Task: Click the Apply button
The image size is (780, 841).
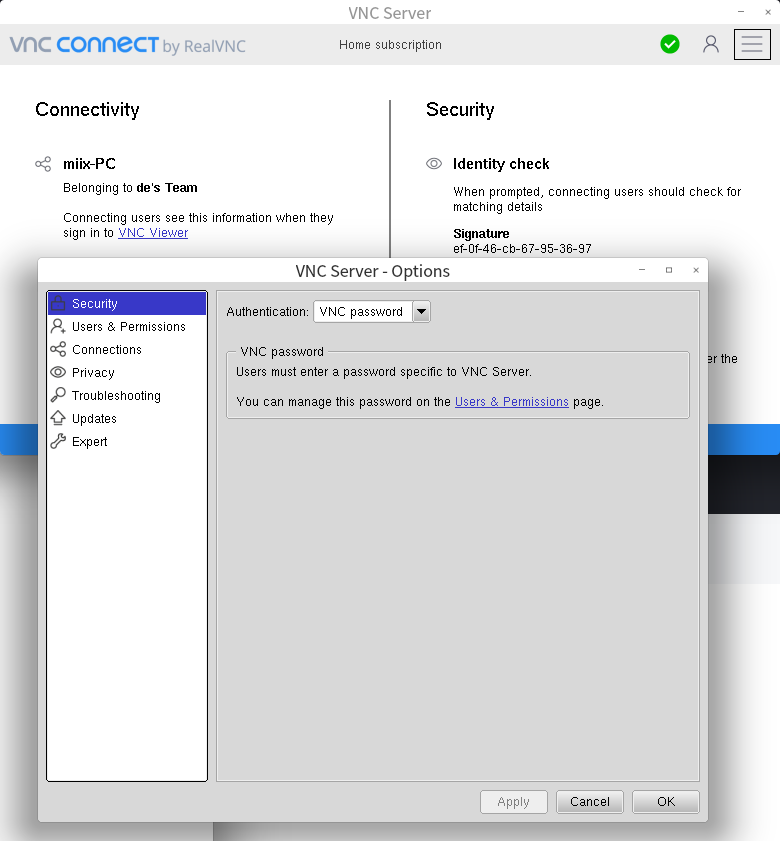Action: (513, 802)
